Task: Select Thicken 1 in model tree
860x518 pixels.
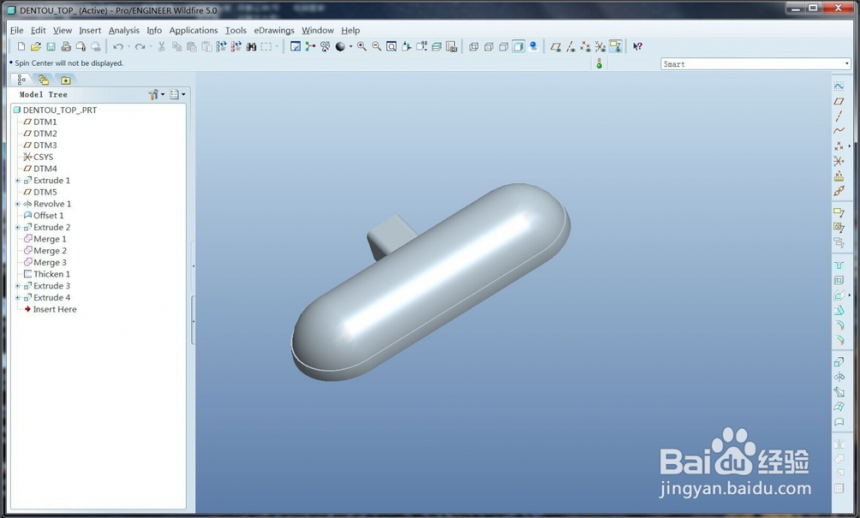Action: coord(47,274)
